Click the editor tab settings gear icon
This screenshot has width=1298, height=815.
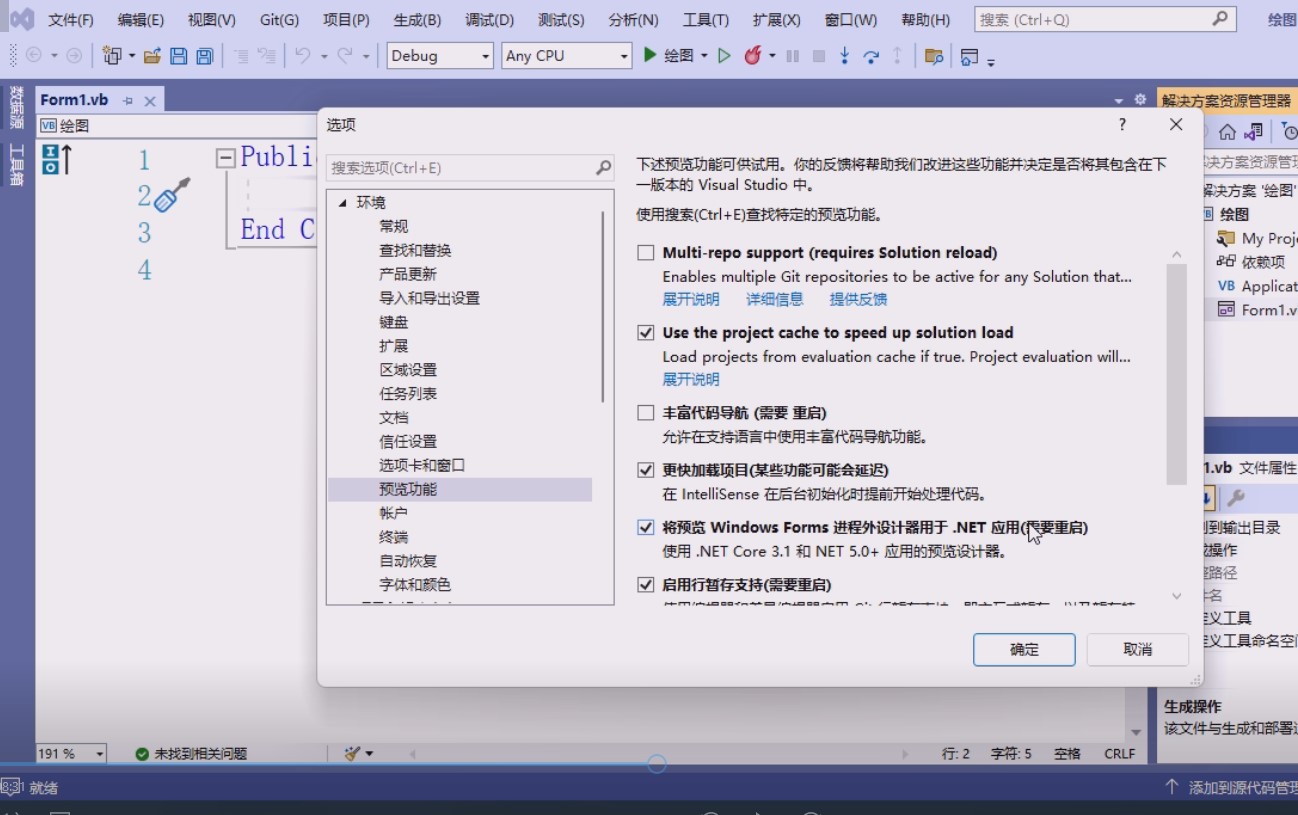[1140, 100]
